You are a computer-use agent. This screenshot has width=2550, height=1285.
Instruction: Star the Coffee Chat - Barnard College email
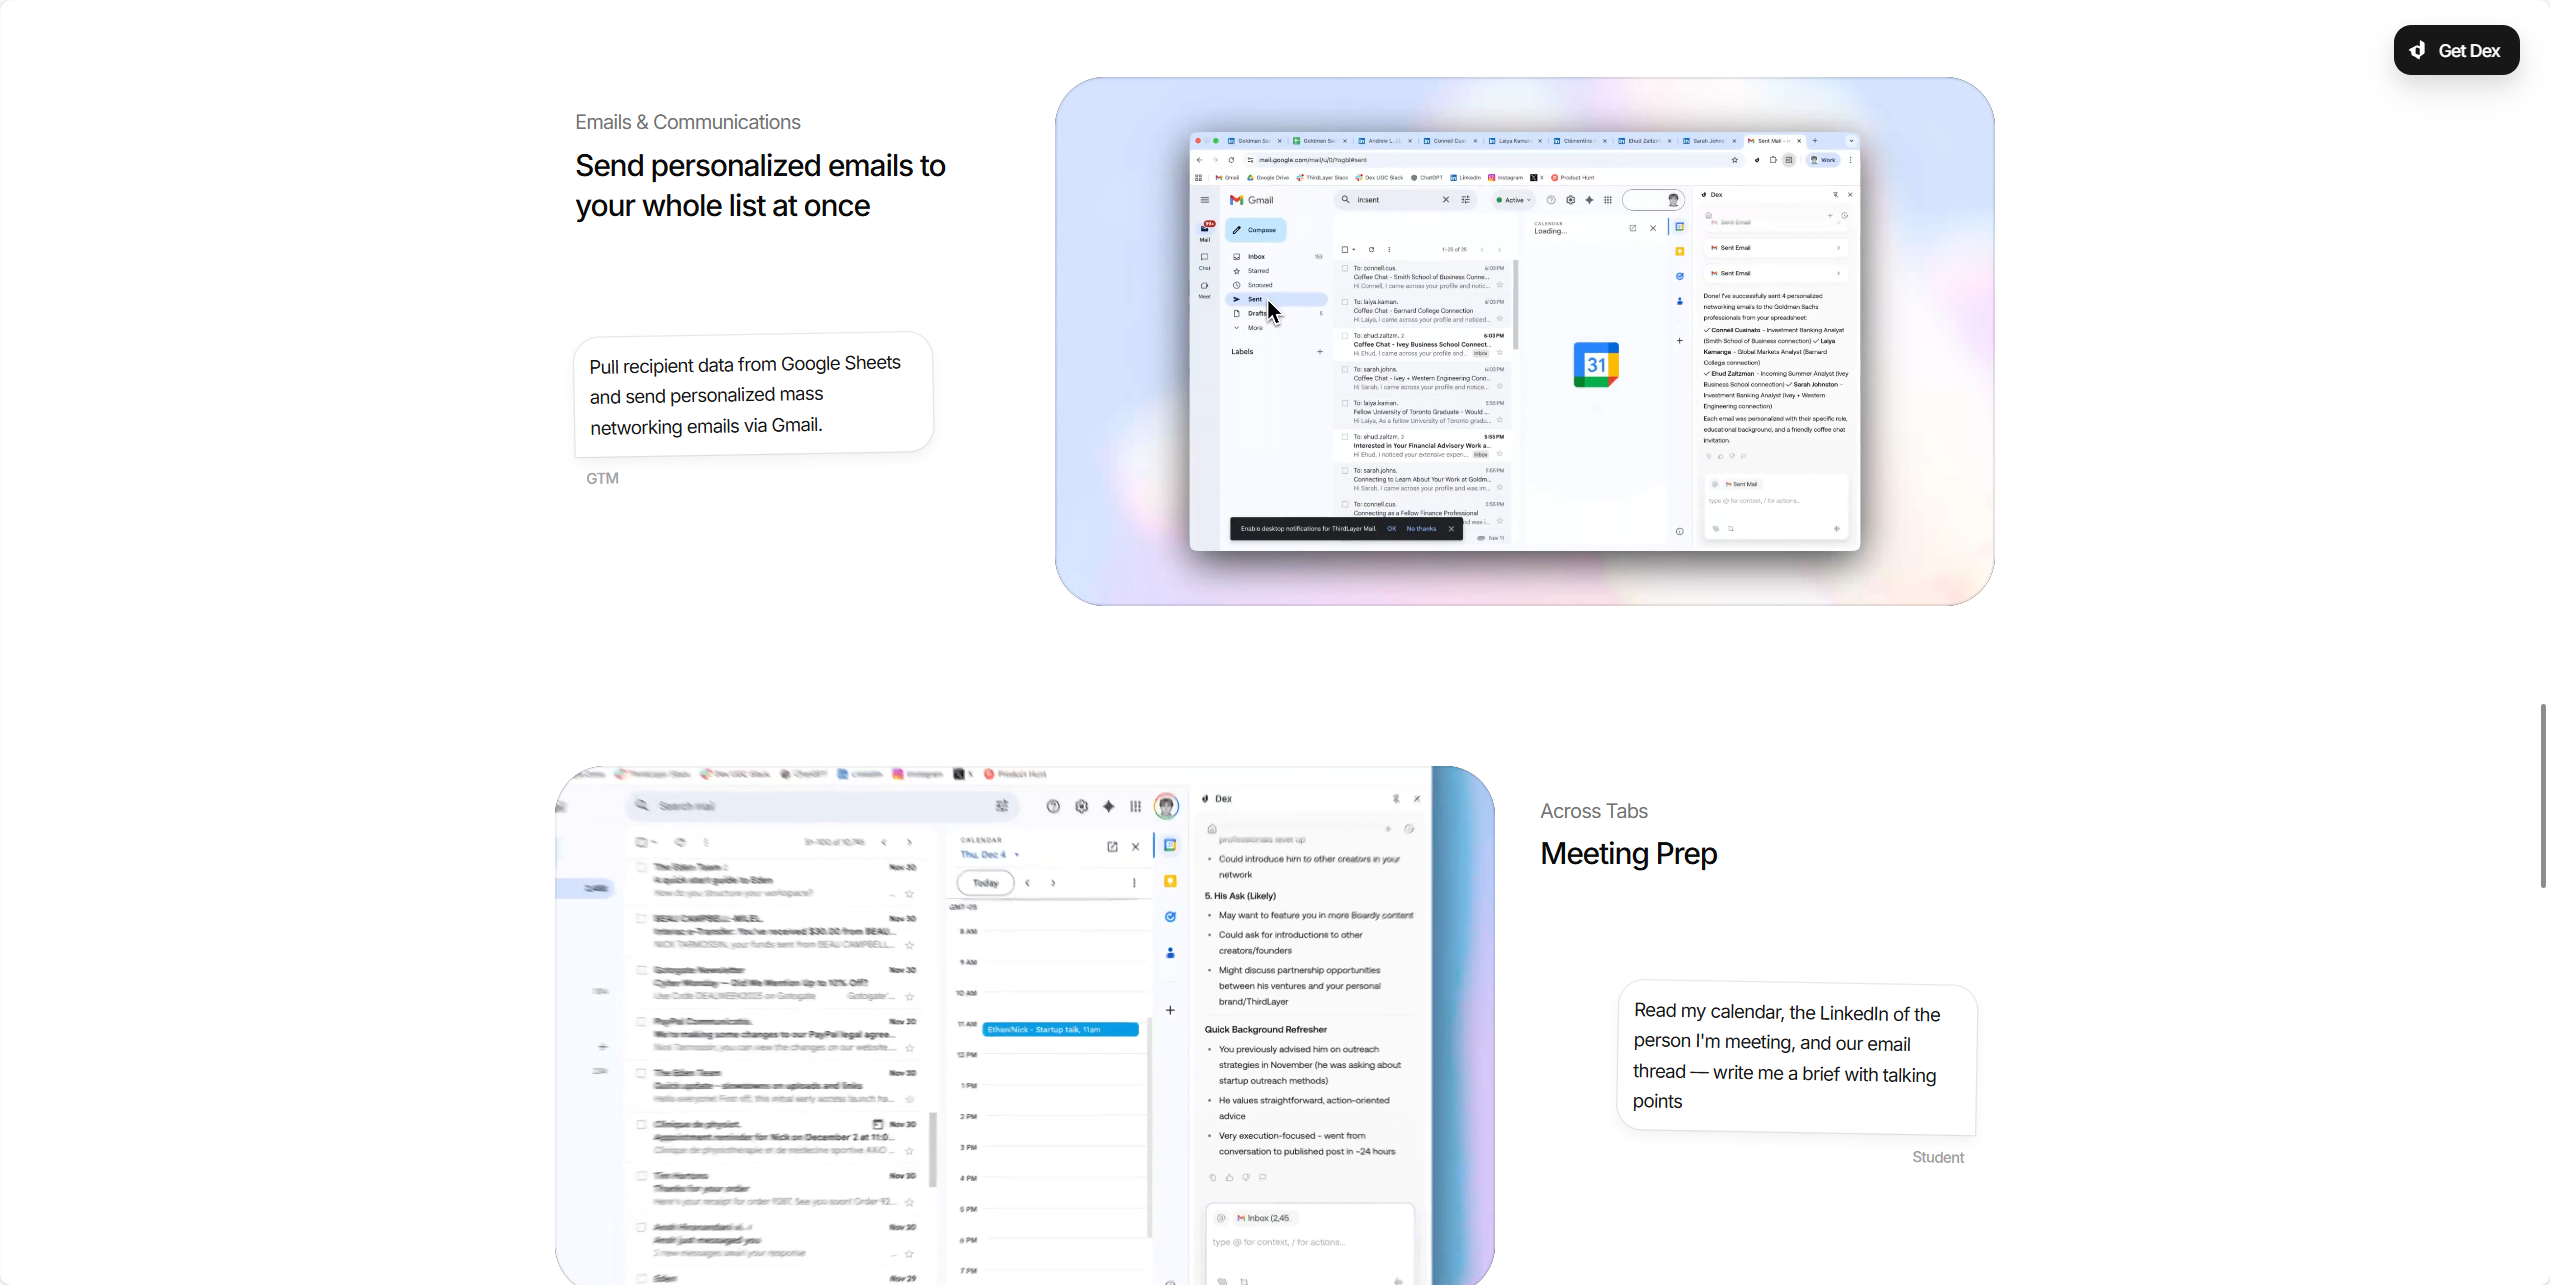[x=1500, y=319]
